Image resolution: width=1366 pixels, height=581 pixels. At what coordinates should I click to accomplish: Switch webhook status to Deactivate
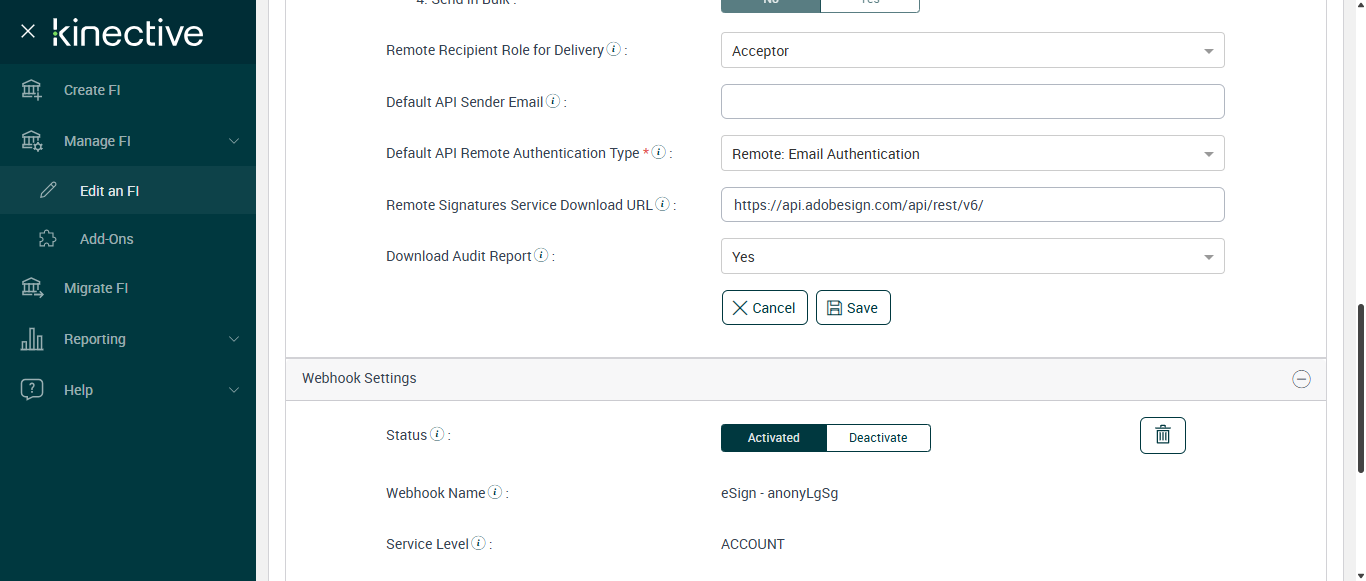click(x=878, y=438)
